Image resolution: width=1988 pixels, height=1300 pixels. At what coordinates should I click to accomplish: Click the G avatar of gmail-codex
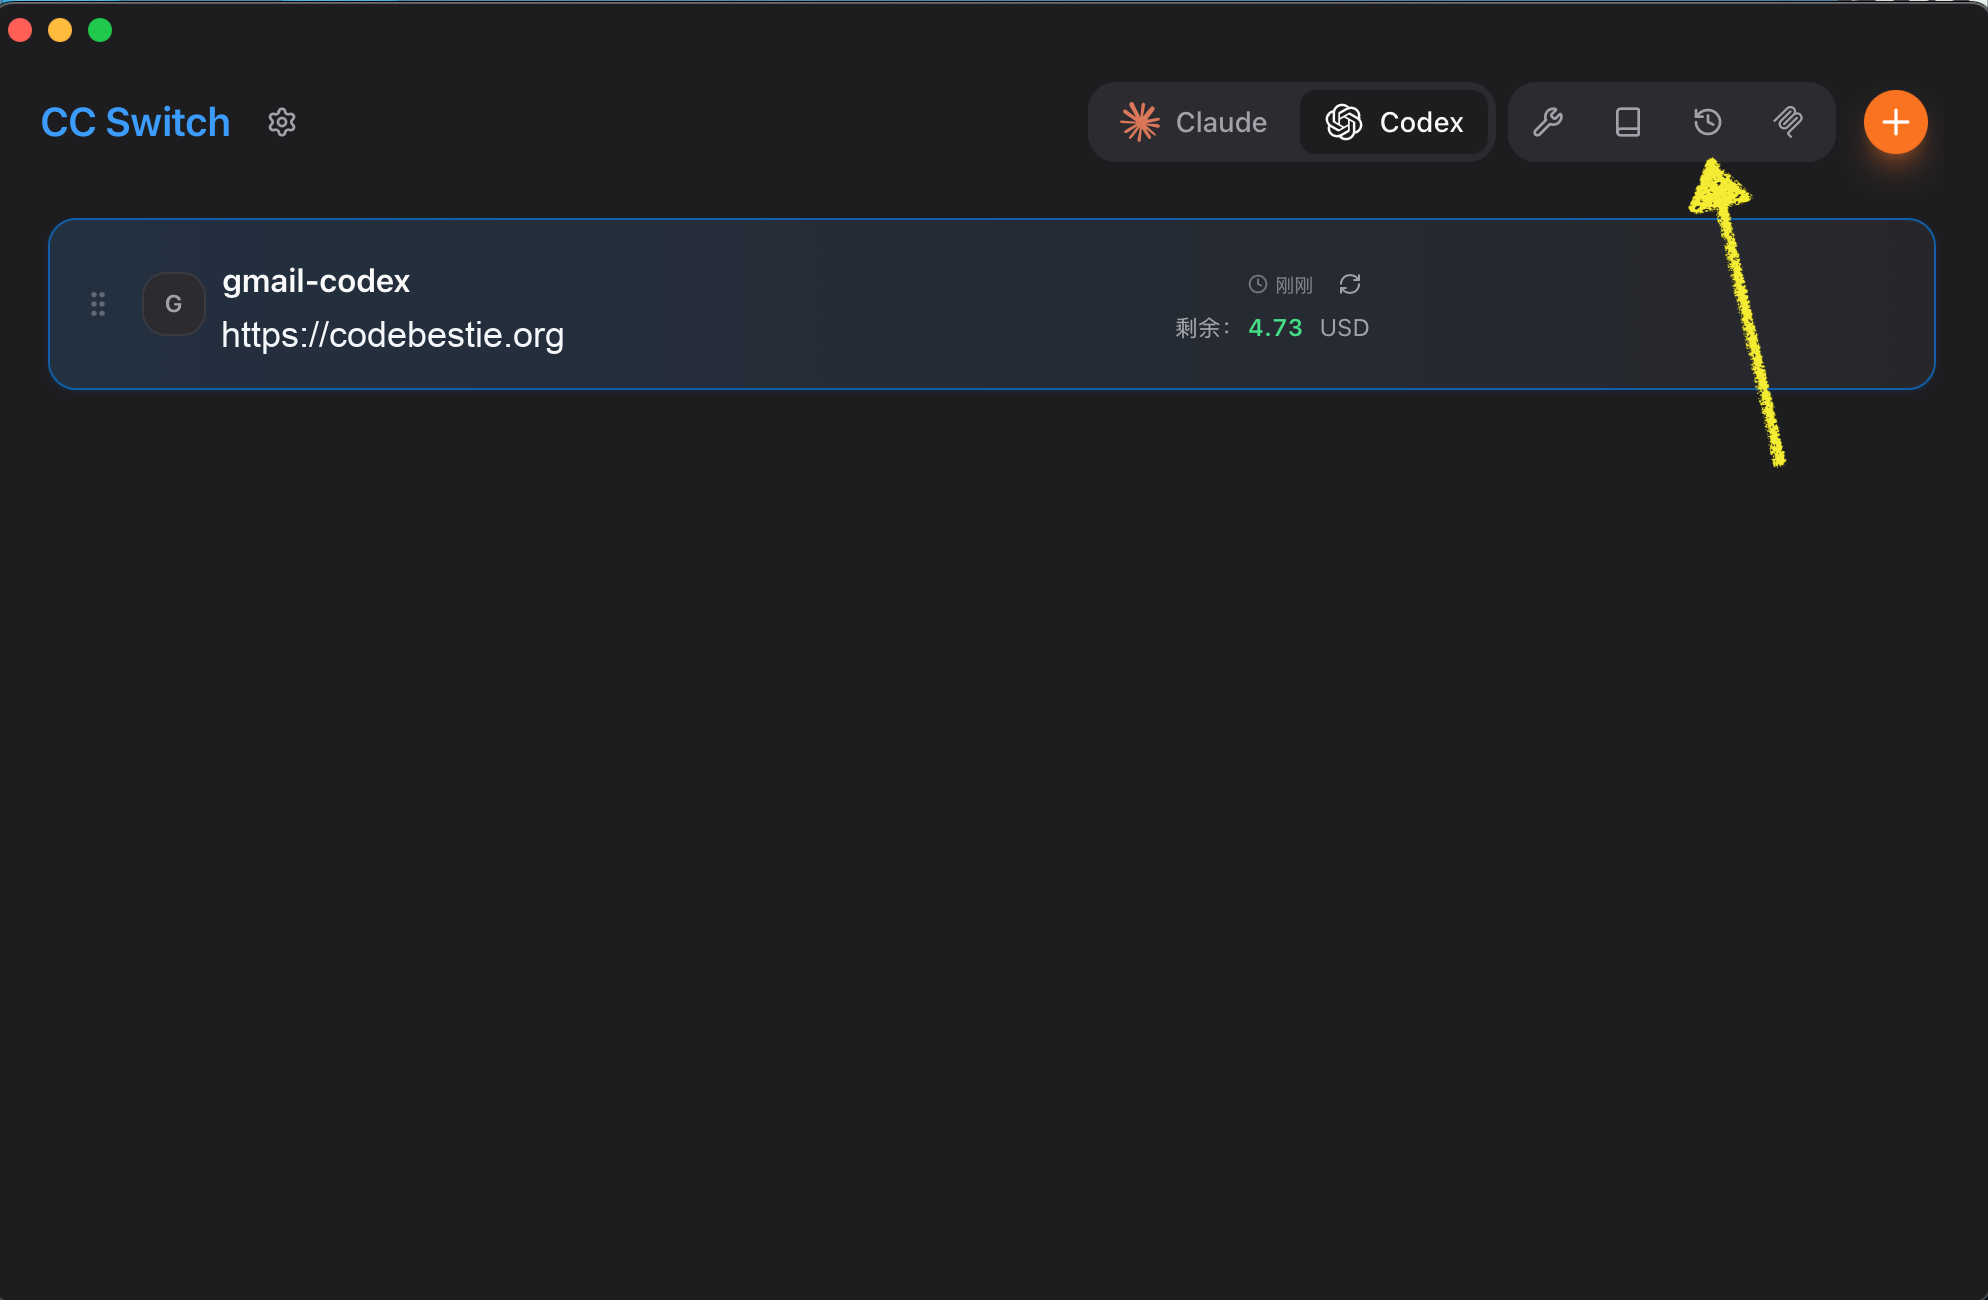click(174, 304)
